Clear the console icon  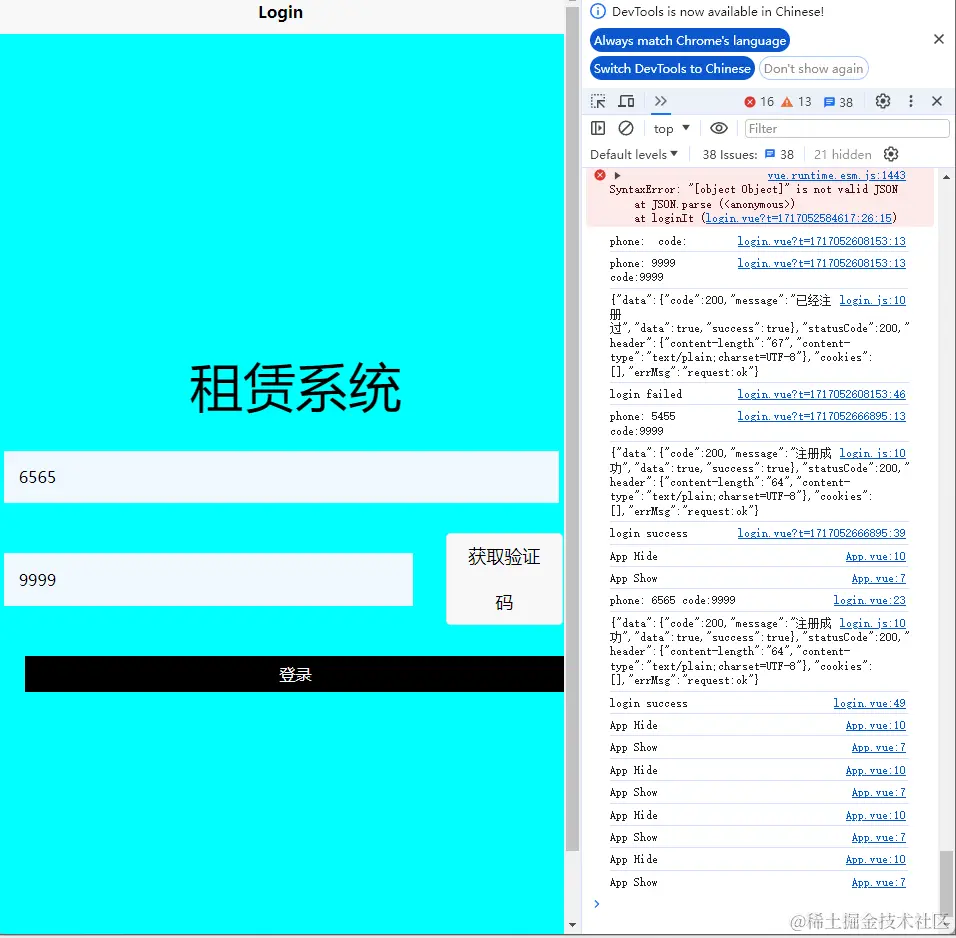coord(626,128)
